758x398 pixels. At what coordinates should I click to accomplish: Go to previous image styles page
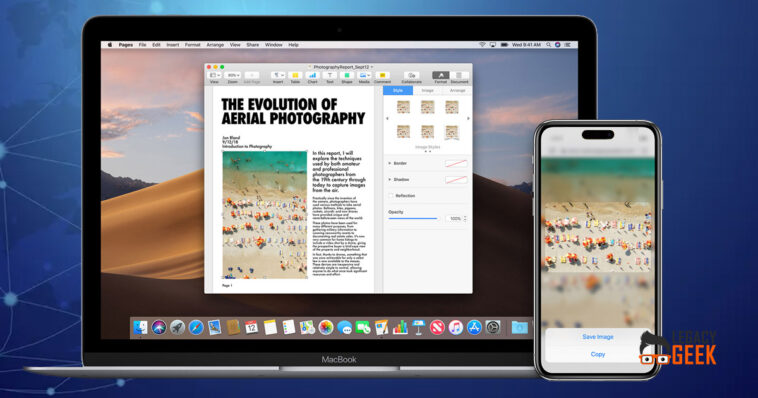click(387, 119)
